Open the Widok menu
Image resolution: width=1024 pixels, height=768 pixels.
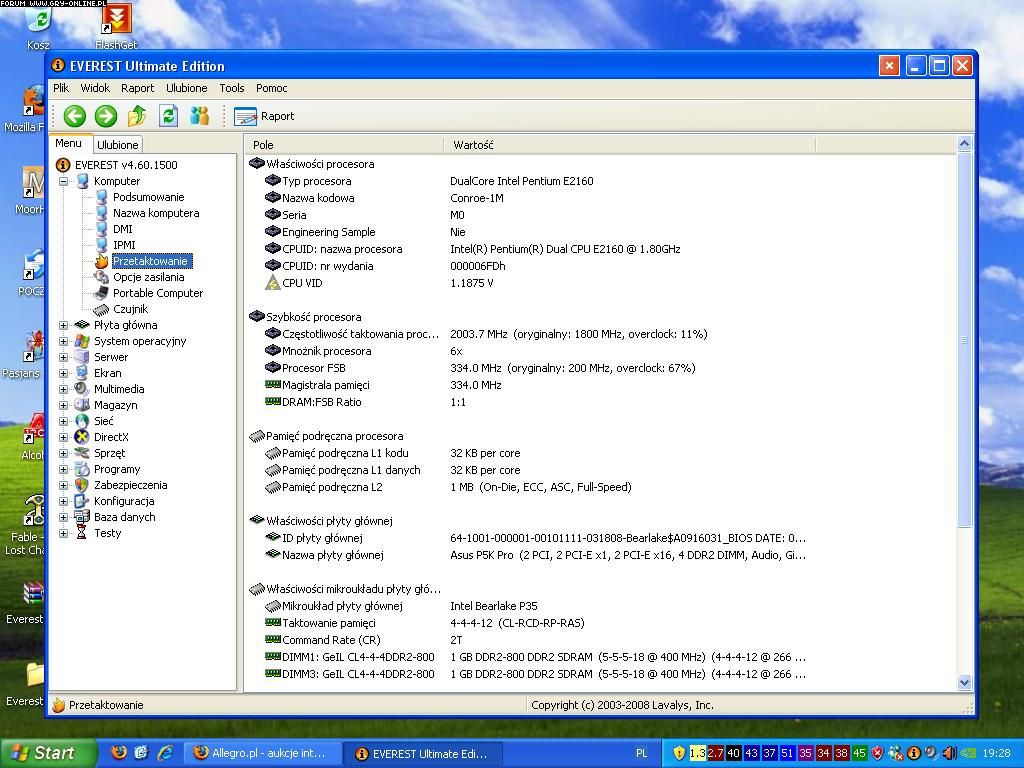[x=95, y=88]
